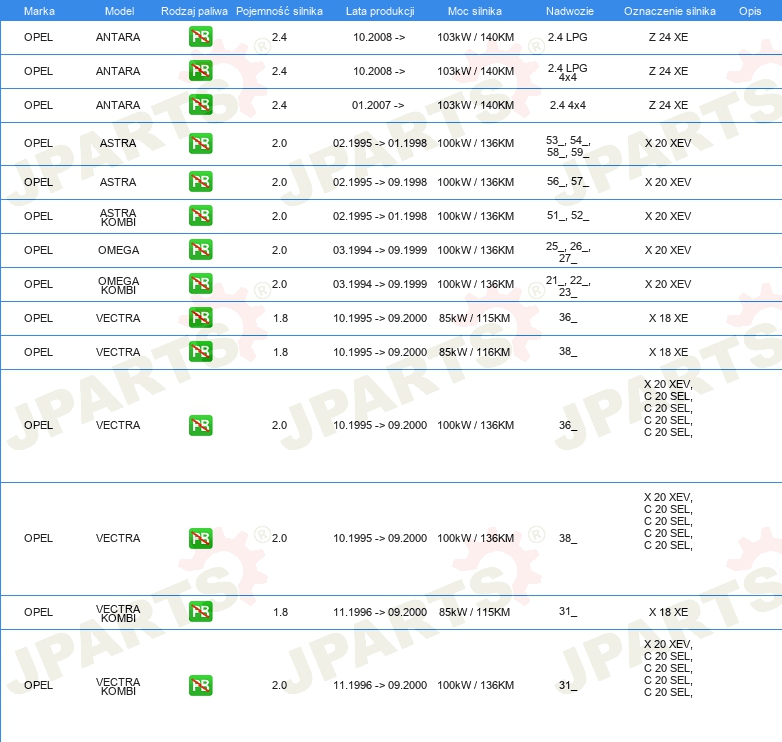This screenshot has width=782, height=742.
Task: Click the fuel icon in the plain OMEGA row
Action: 200,250
